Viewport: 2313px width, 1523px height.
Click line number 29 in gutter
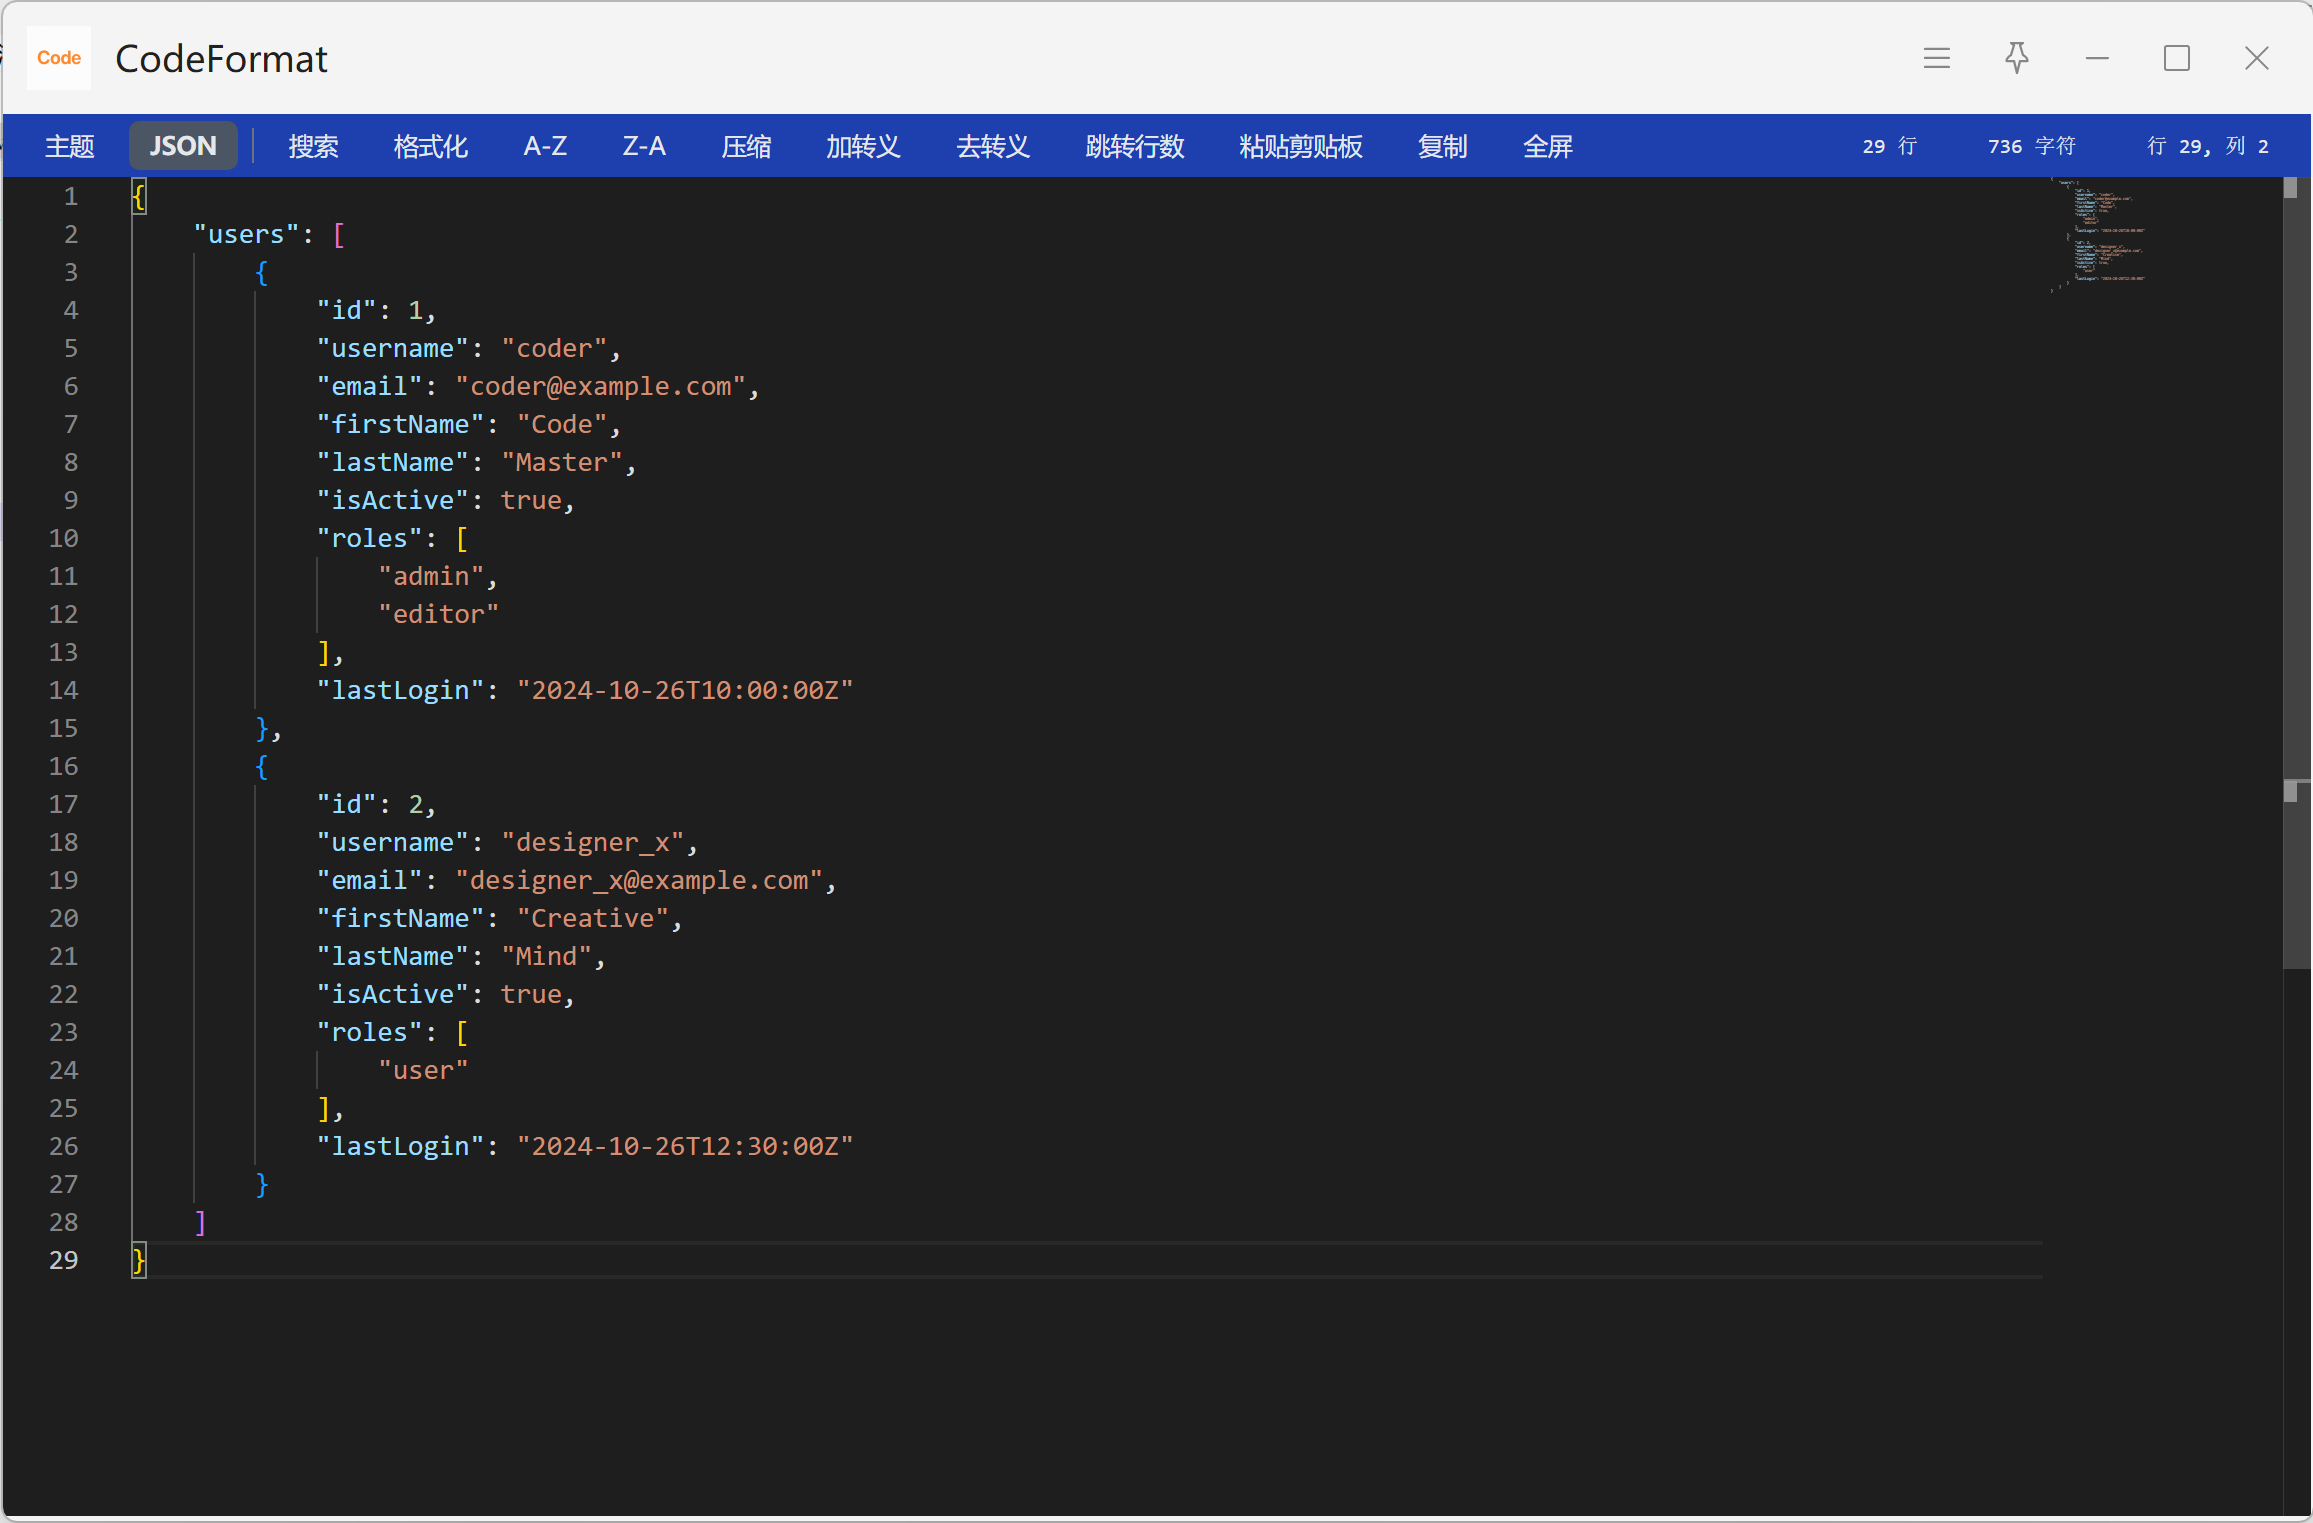click(63, 1260)
